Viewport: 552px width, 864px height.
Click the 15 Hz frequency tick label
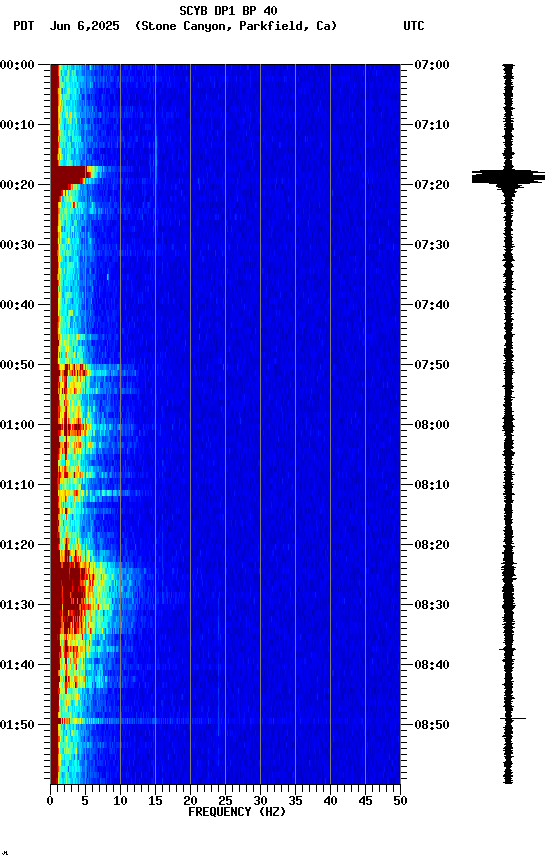tap(155, 801)
